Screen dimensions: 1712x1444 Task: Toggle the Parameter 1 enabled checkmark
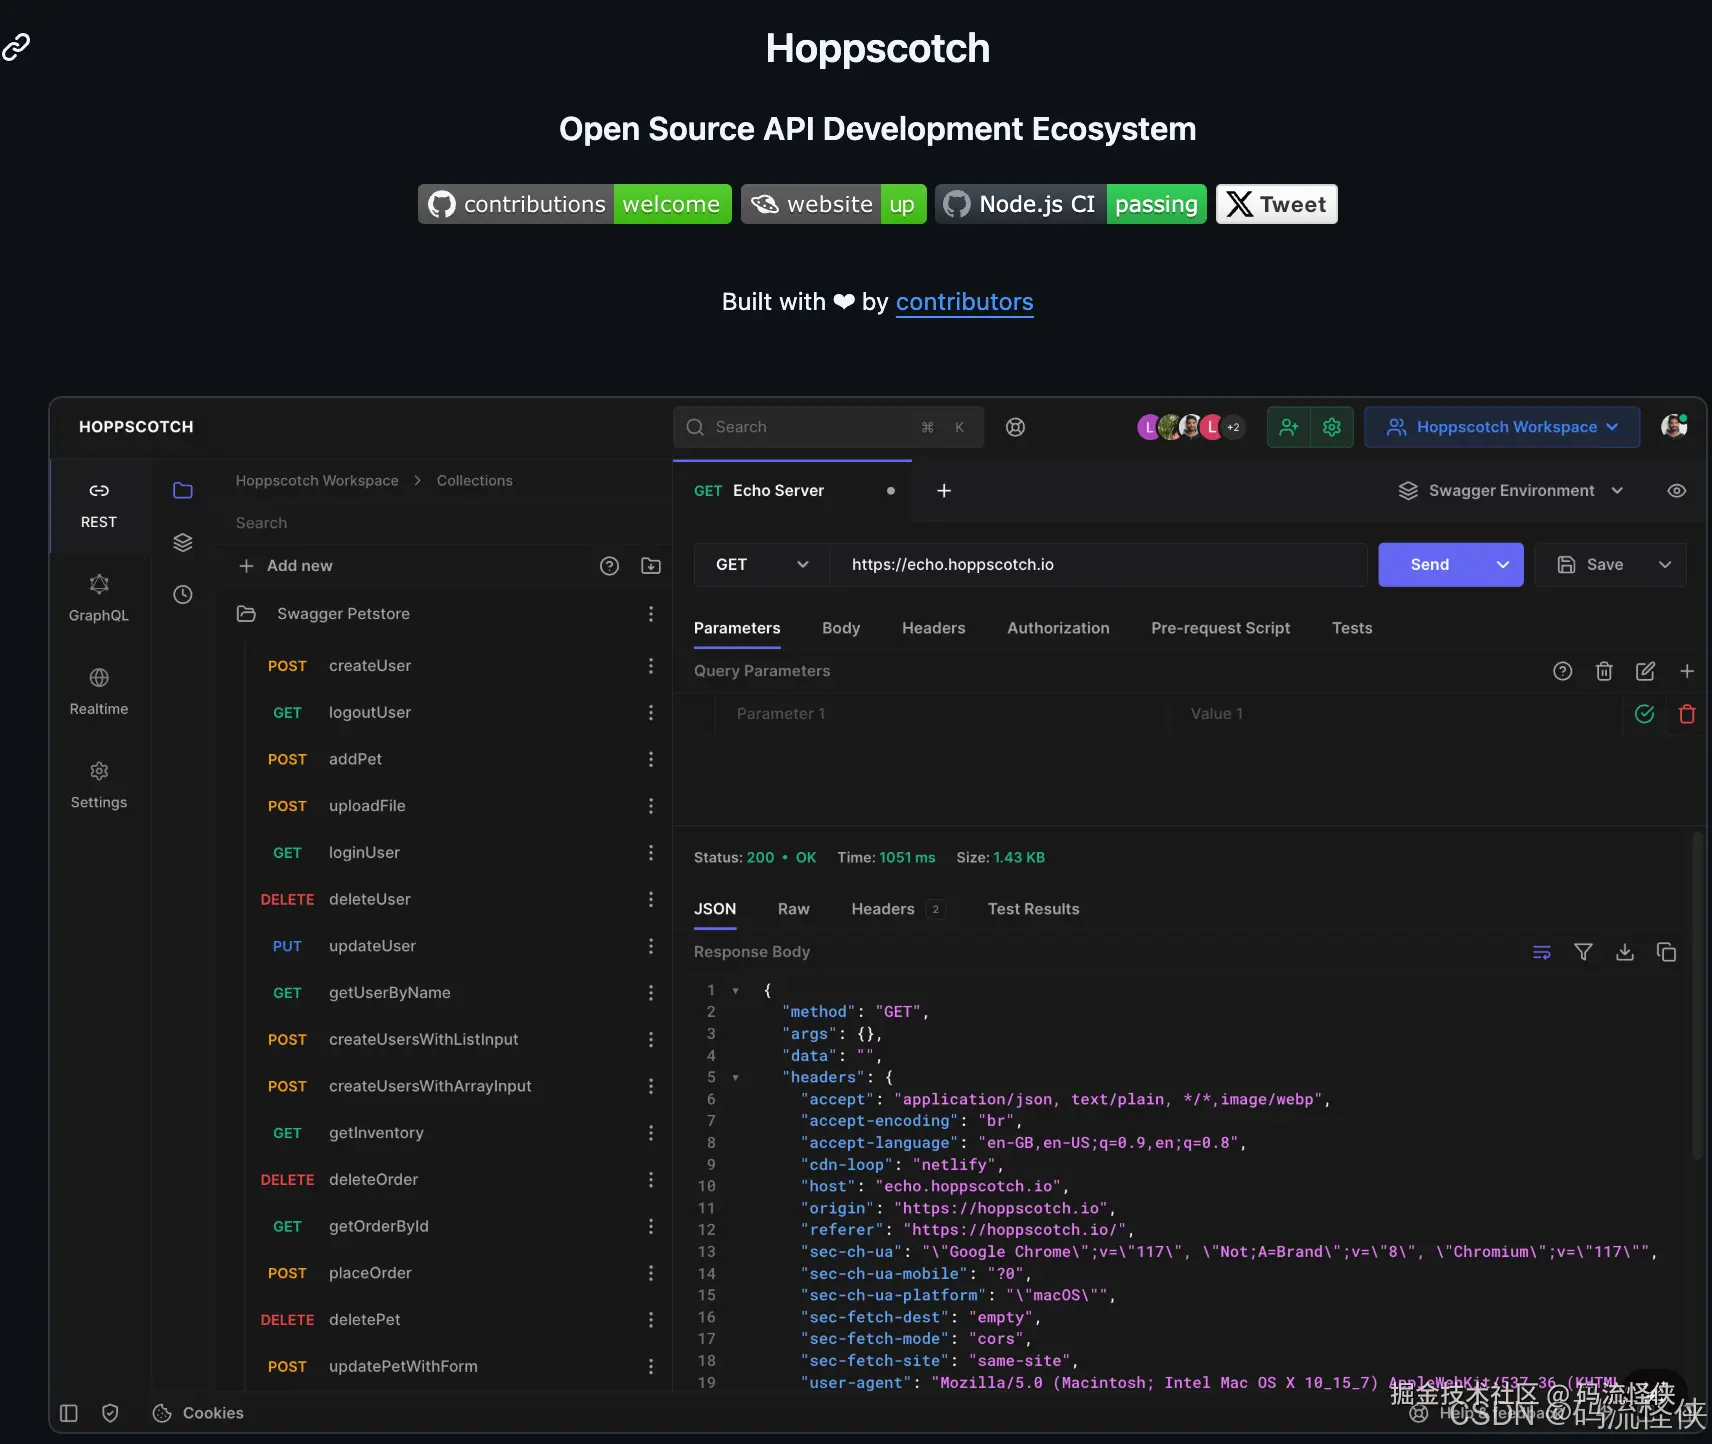click(x=1644, y=714)
